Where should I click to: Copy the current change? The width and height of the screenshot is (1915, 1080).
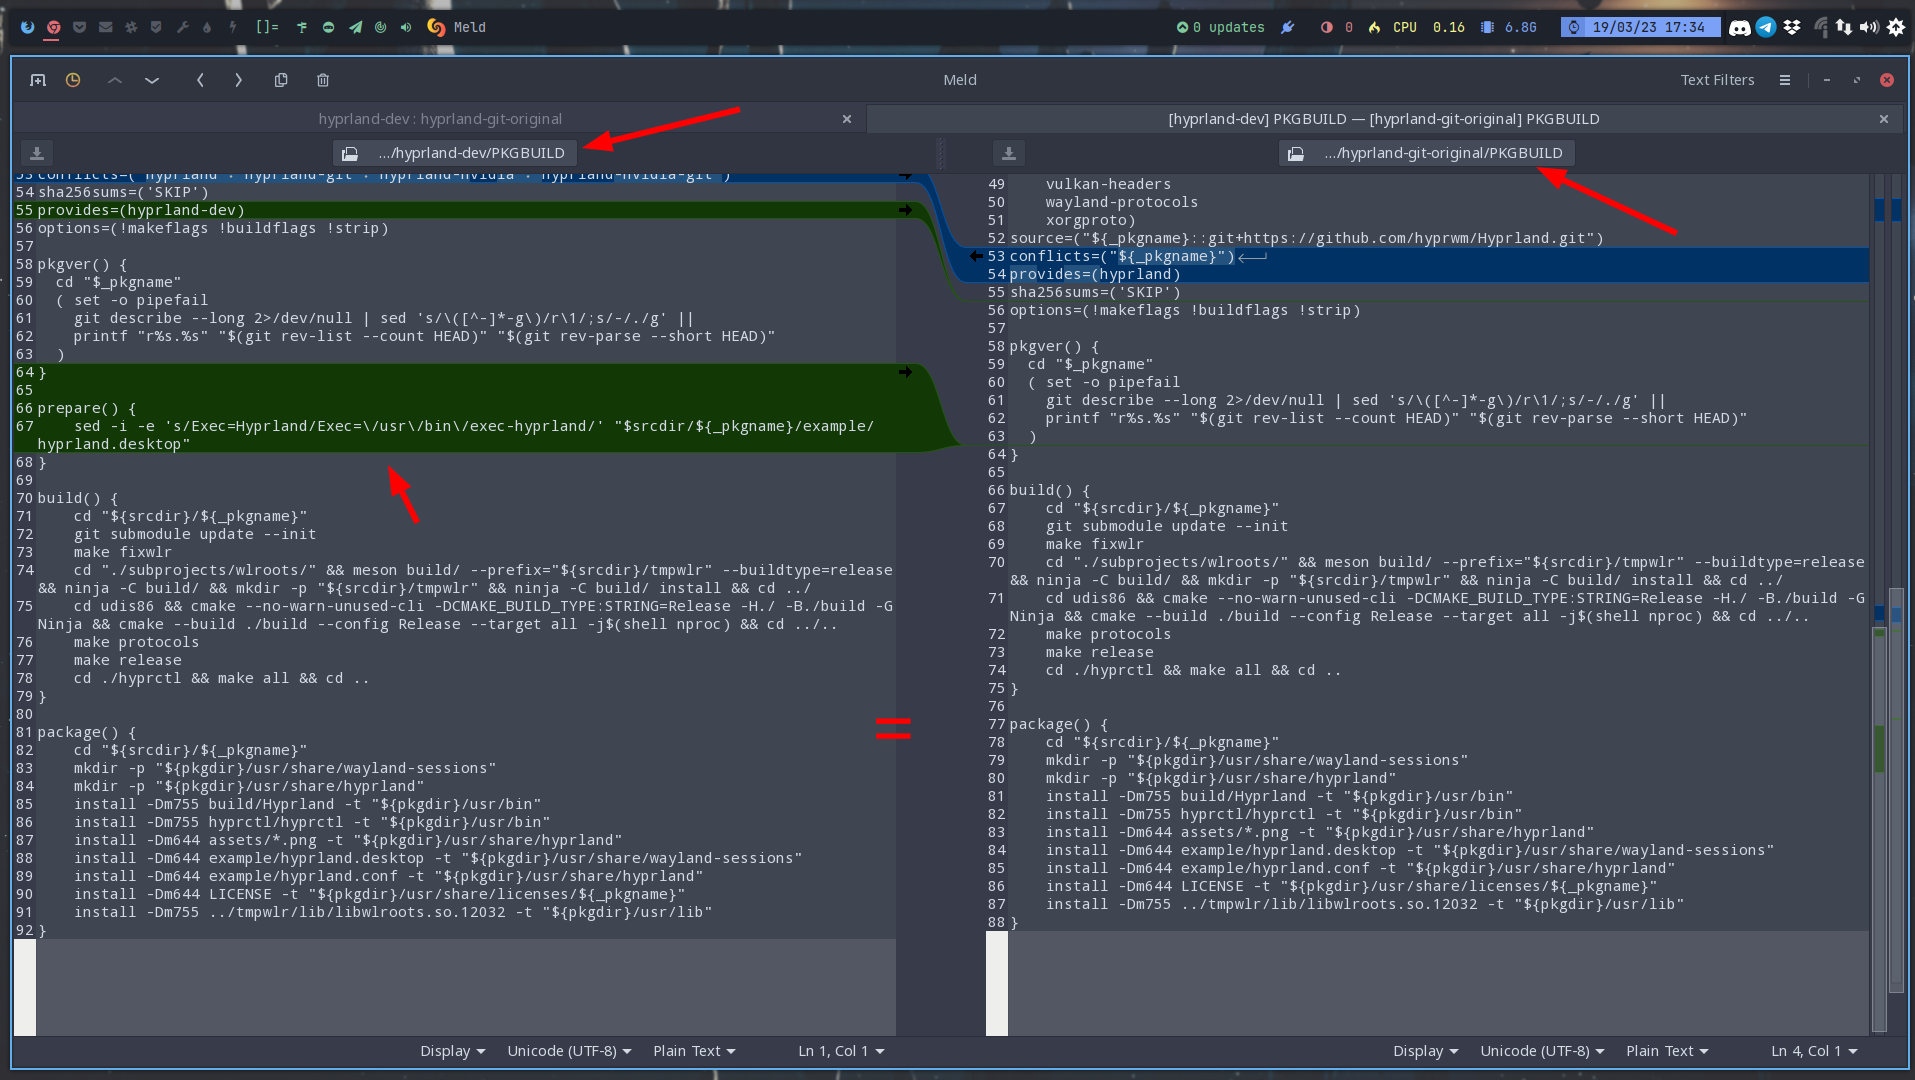pyautogui.click(x=281, y=80)
